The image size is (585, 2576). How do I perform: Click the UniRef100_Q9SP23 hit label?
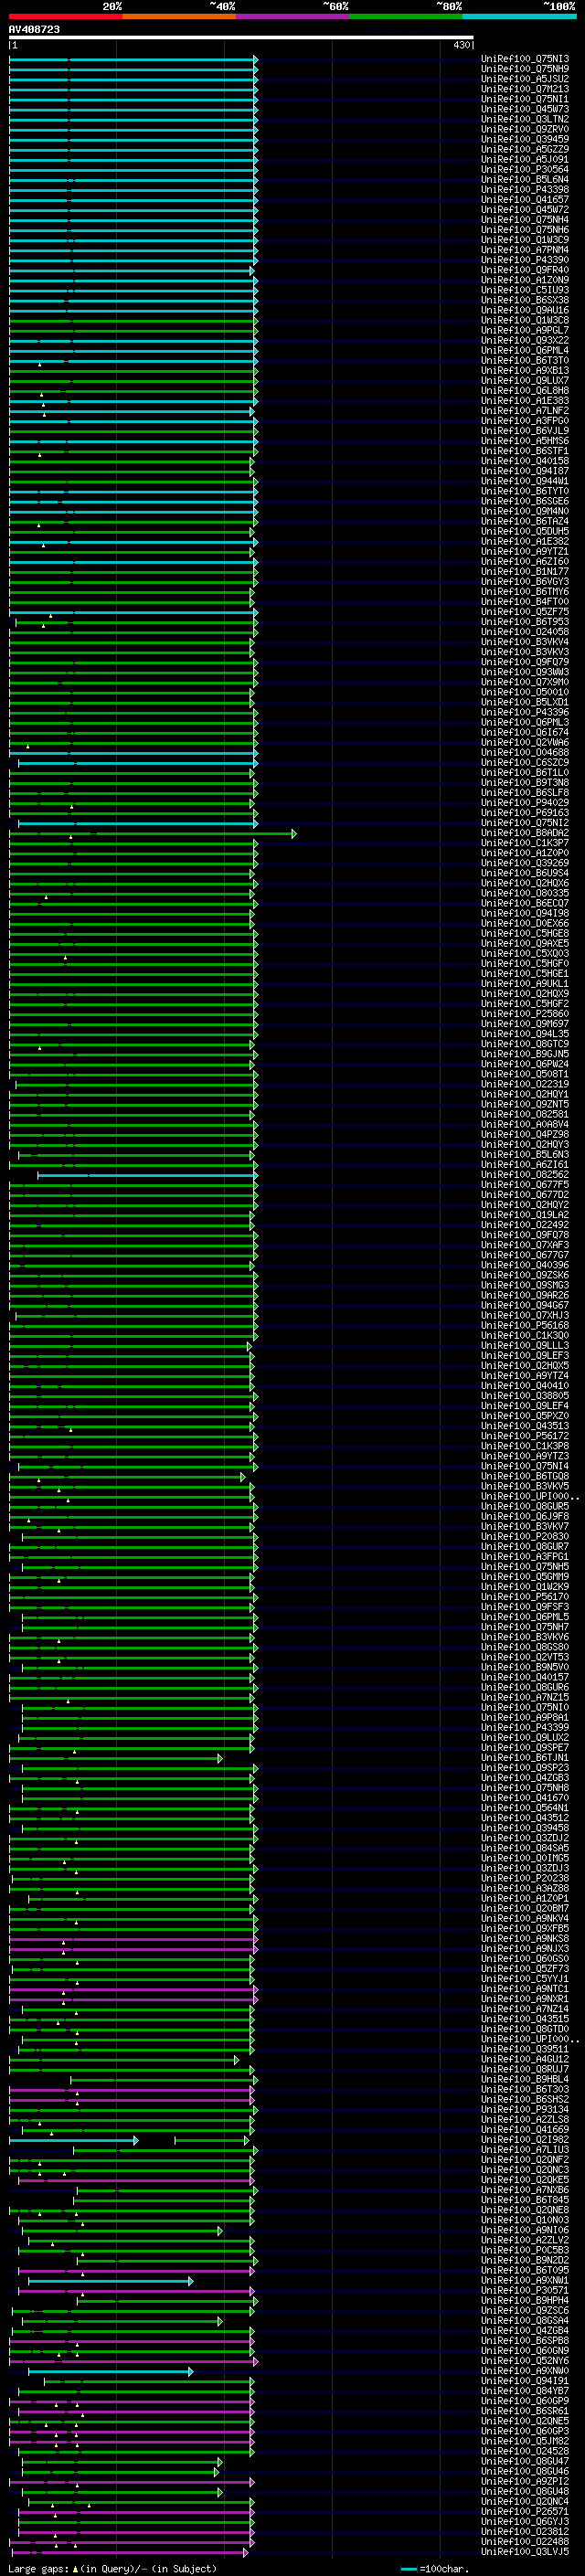point(525,1768)
